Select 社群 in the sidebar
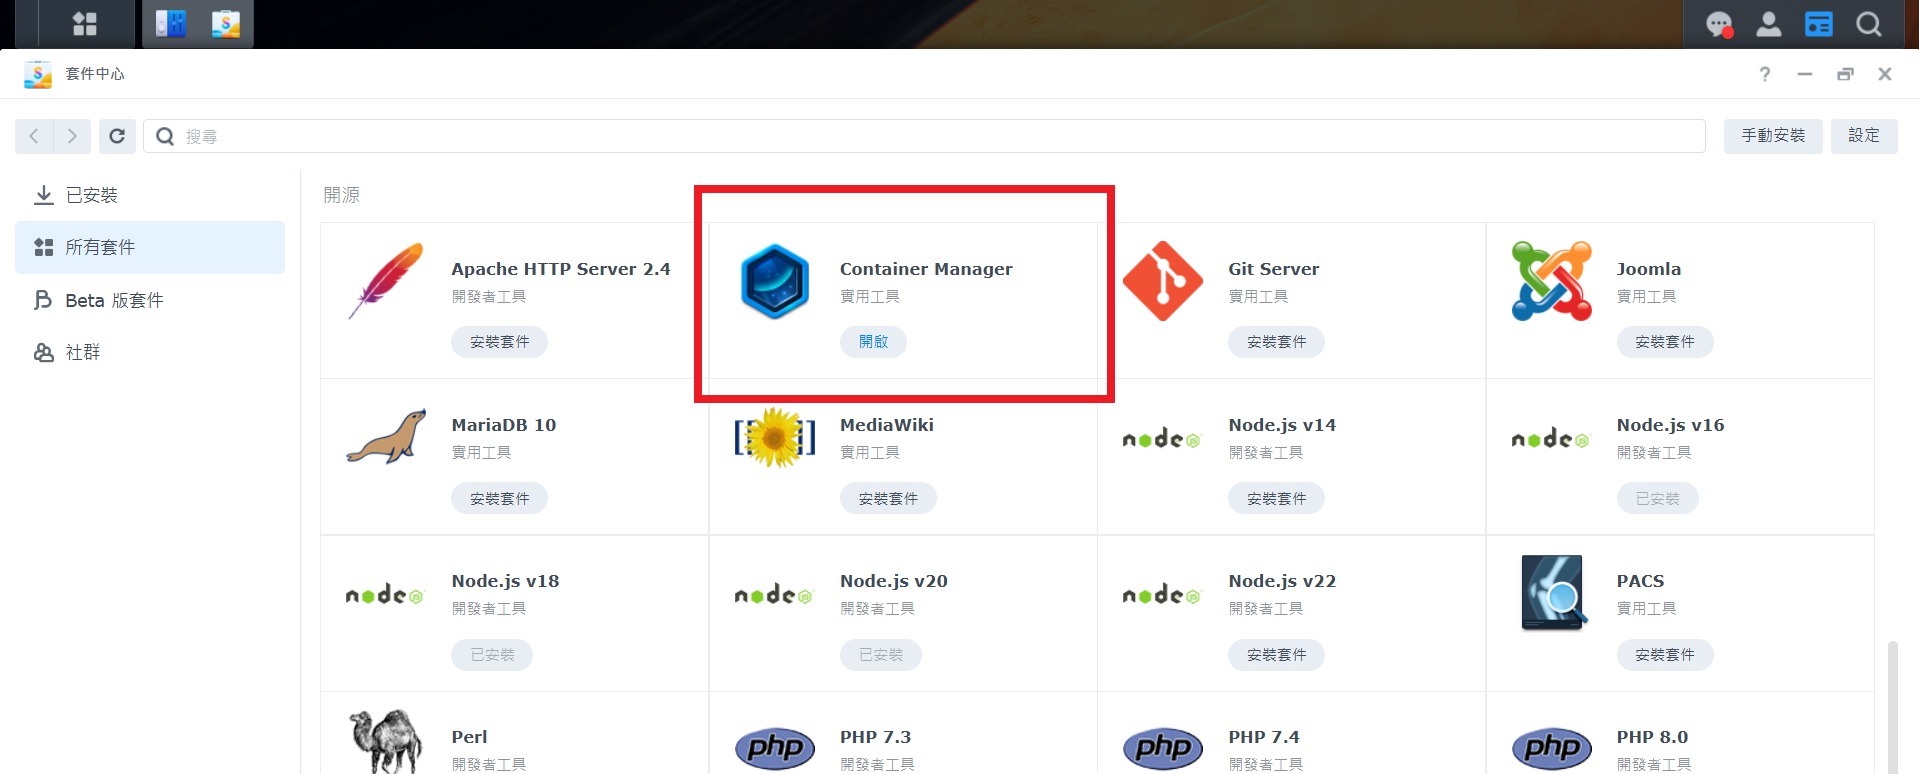This screenshot has height=774, width=1919. pyautogui.click(x=150, y=352)
